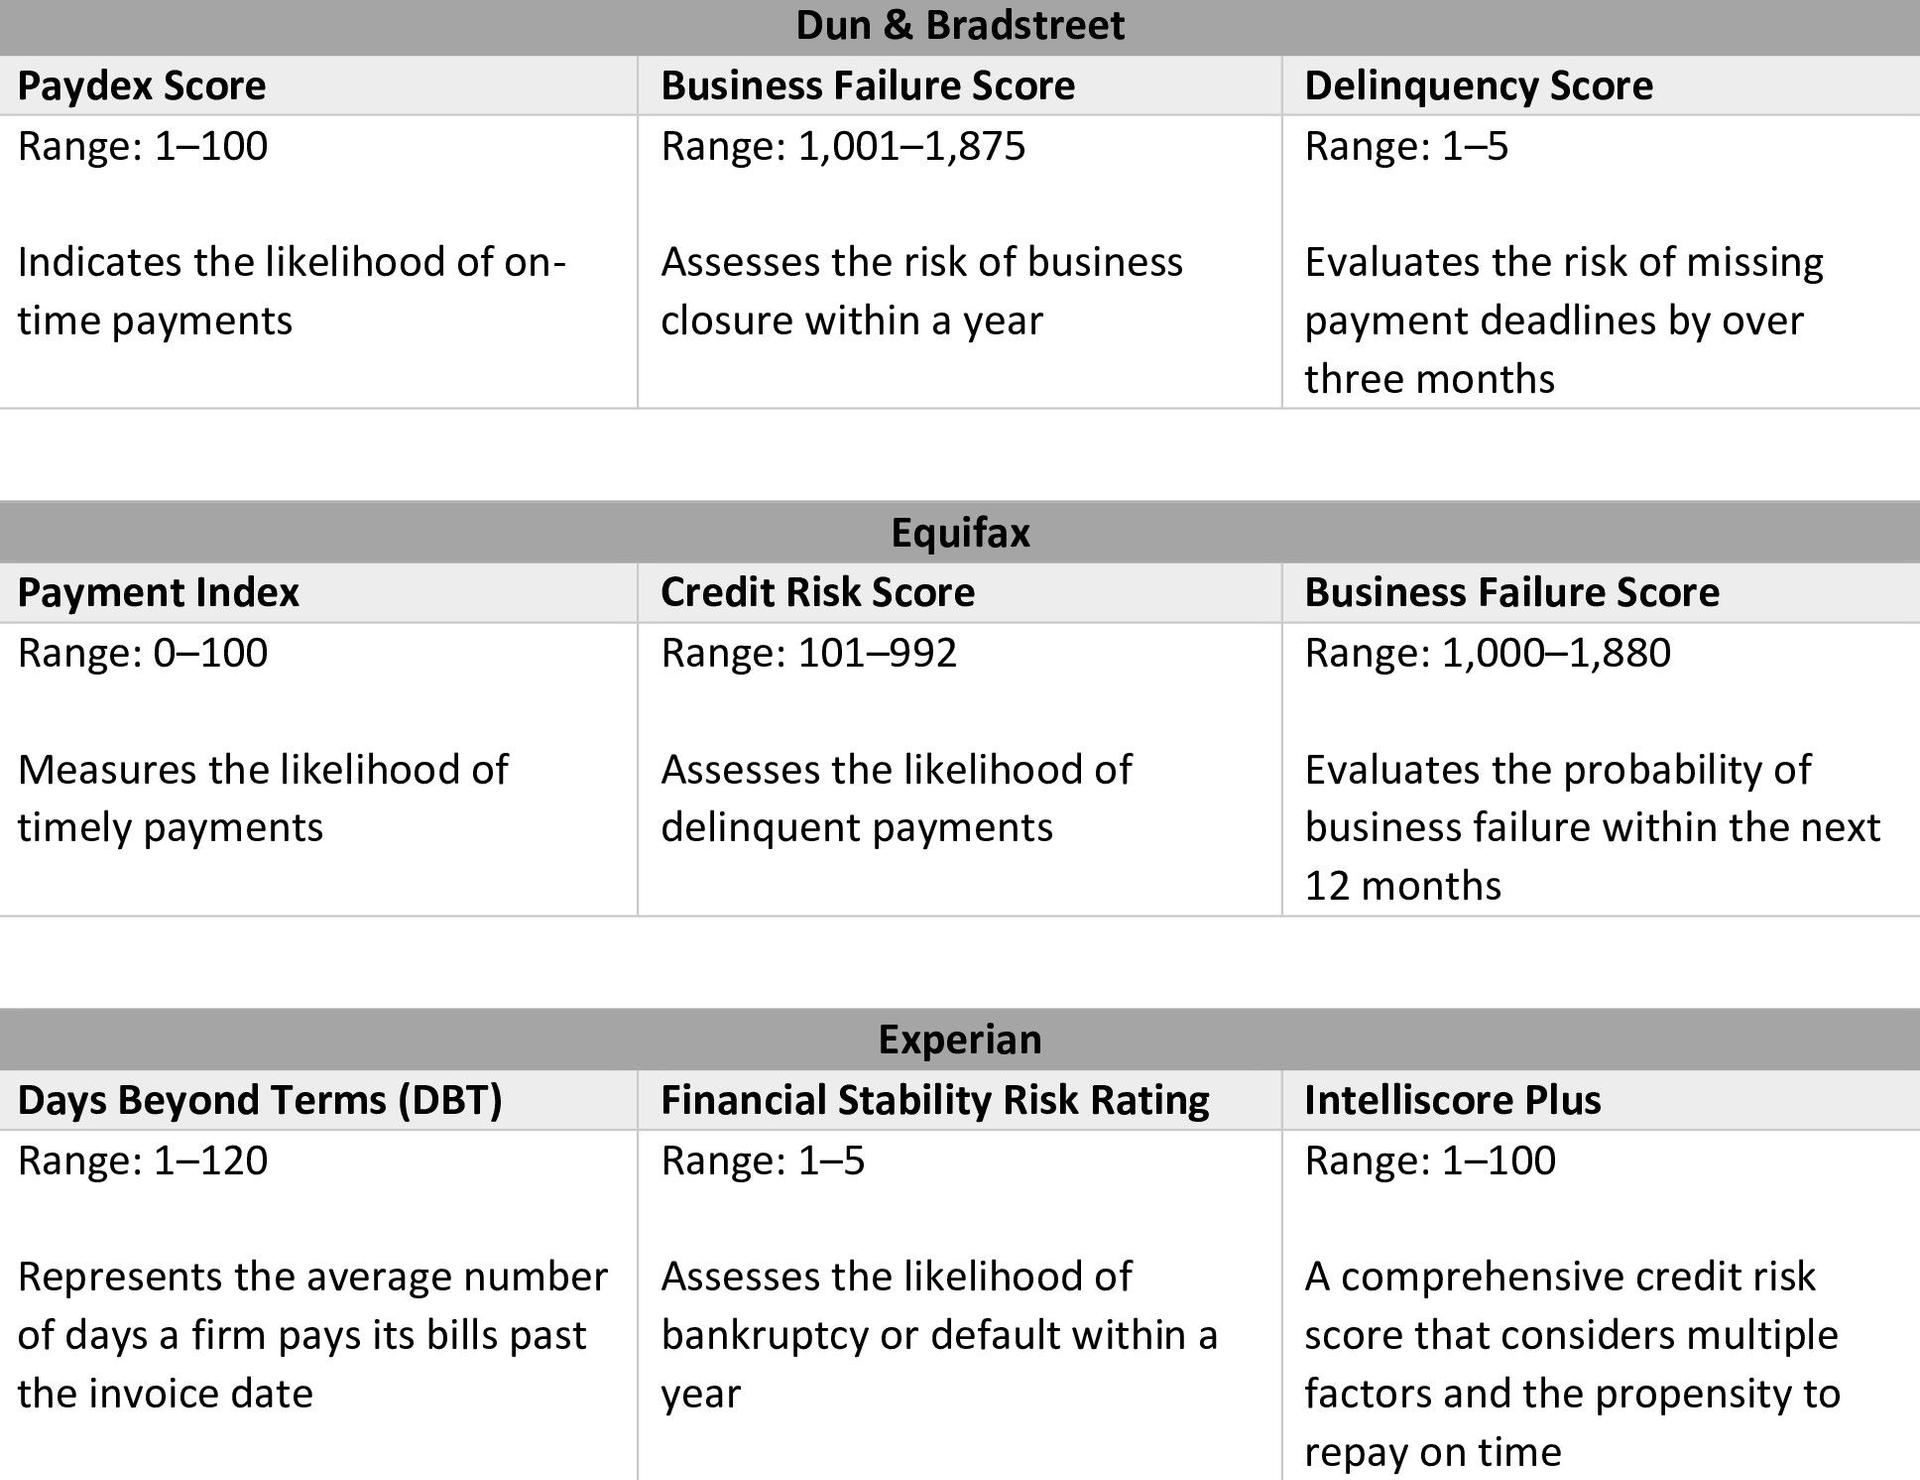Screen dimensions: 1920x1480
Task: Select the Days Beyond Terms (DBT) heading
Action: coord(260,1100)
